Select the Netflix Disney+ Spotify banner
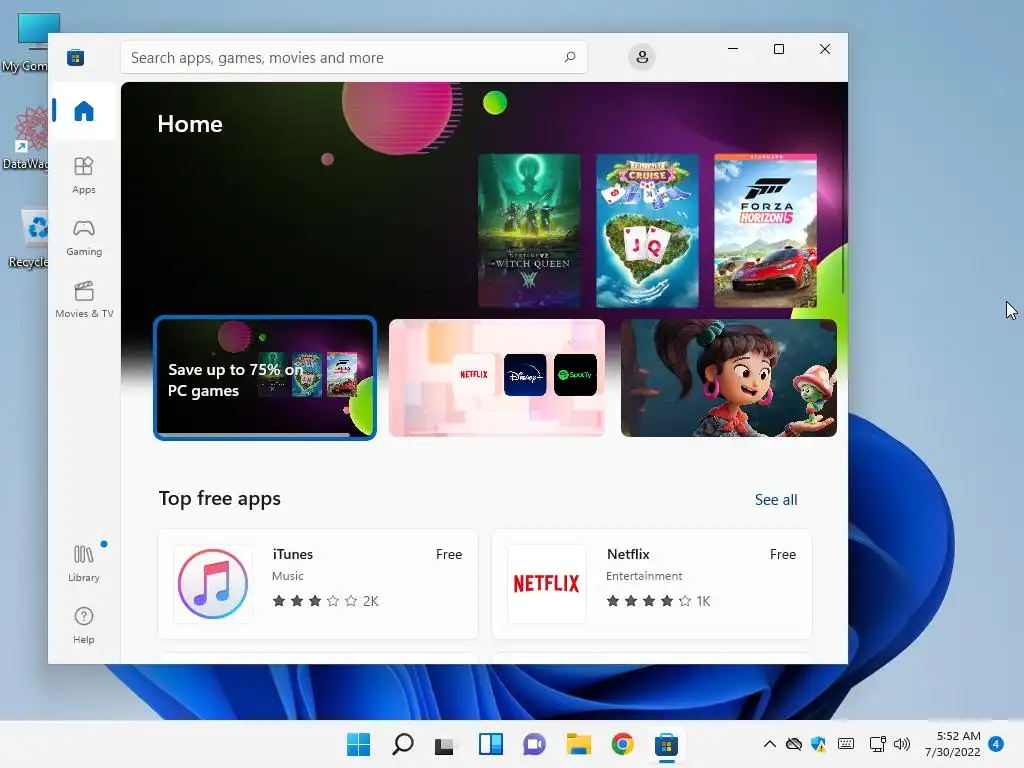Viewport: 1024px width, 768px height. point(497,378)
